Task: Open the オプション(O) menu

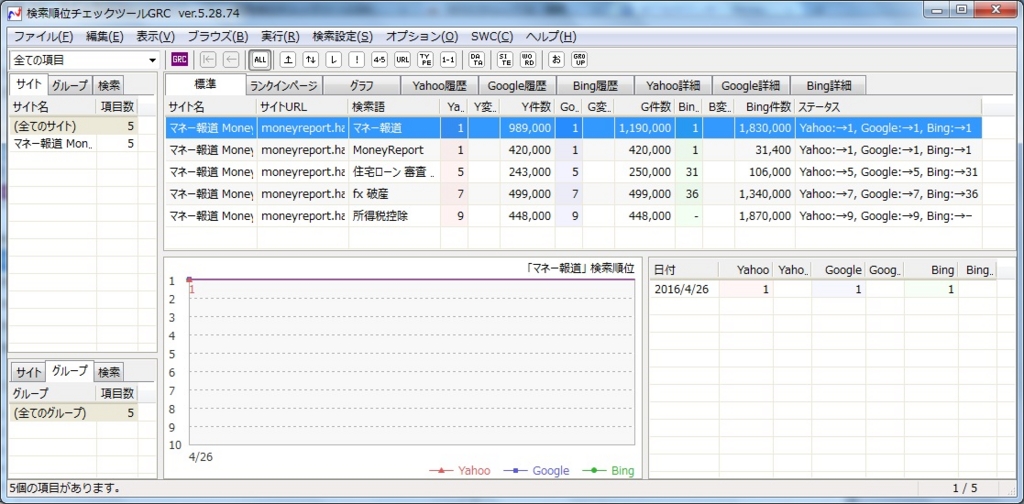Action: (422, 37)
